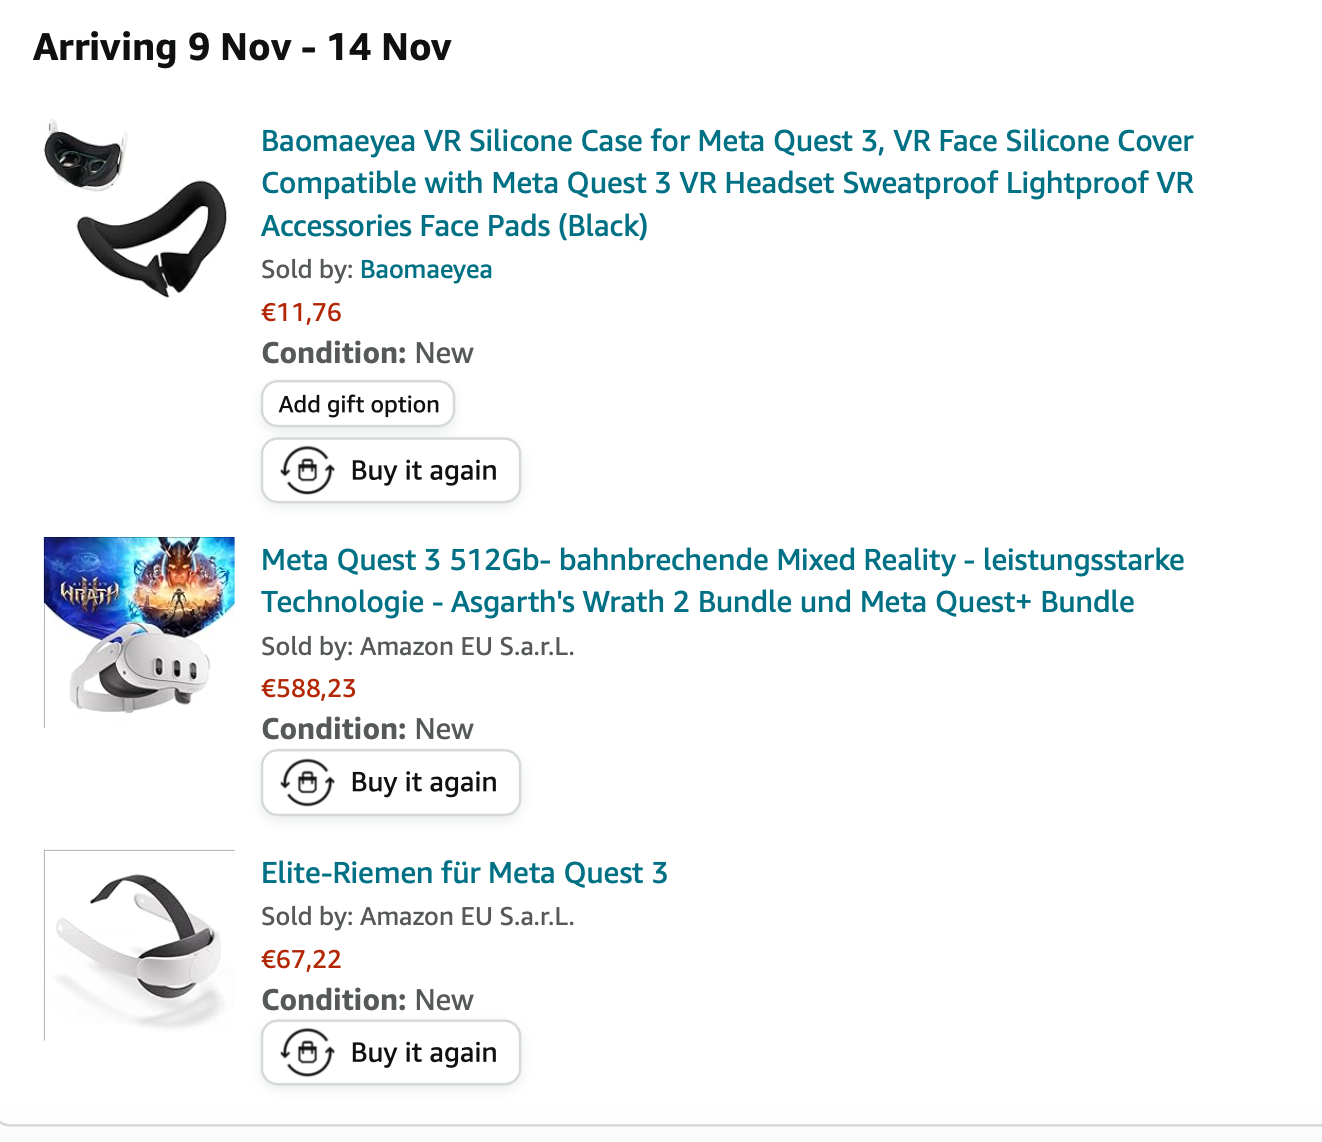Click the €588,23 price
1322x1142 pixels.
pos(308,689)
